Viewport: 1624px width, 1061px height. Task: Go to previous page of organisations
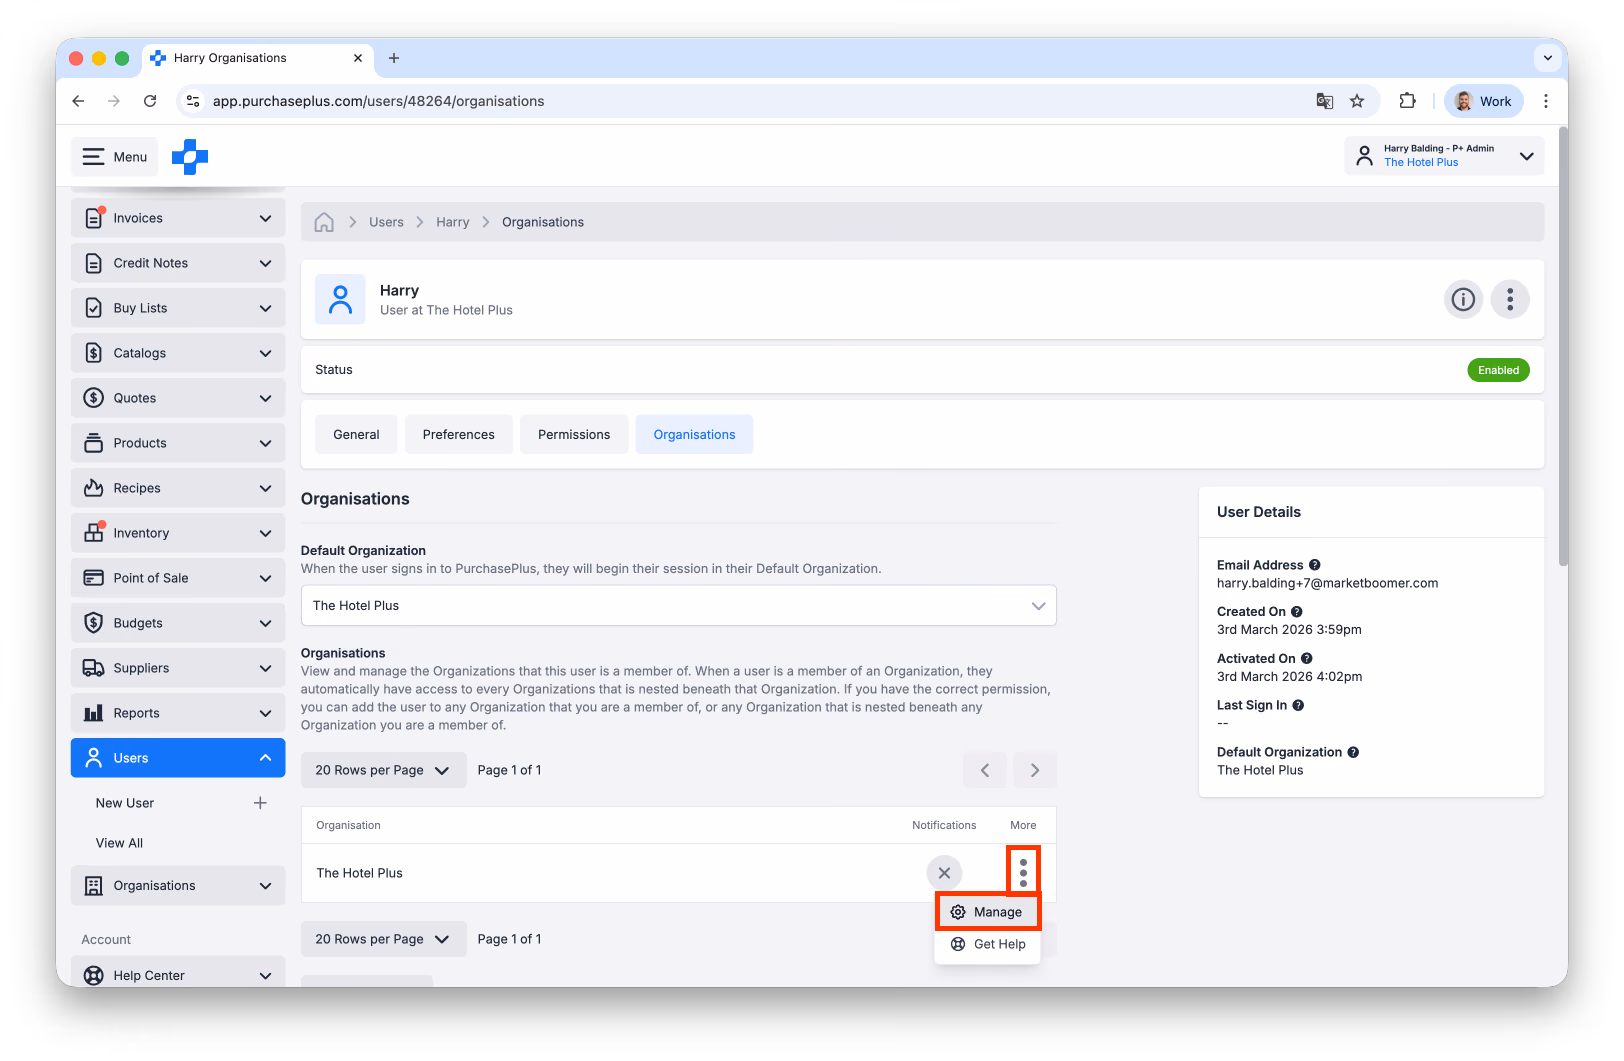click(x=985, y=770)
